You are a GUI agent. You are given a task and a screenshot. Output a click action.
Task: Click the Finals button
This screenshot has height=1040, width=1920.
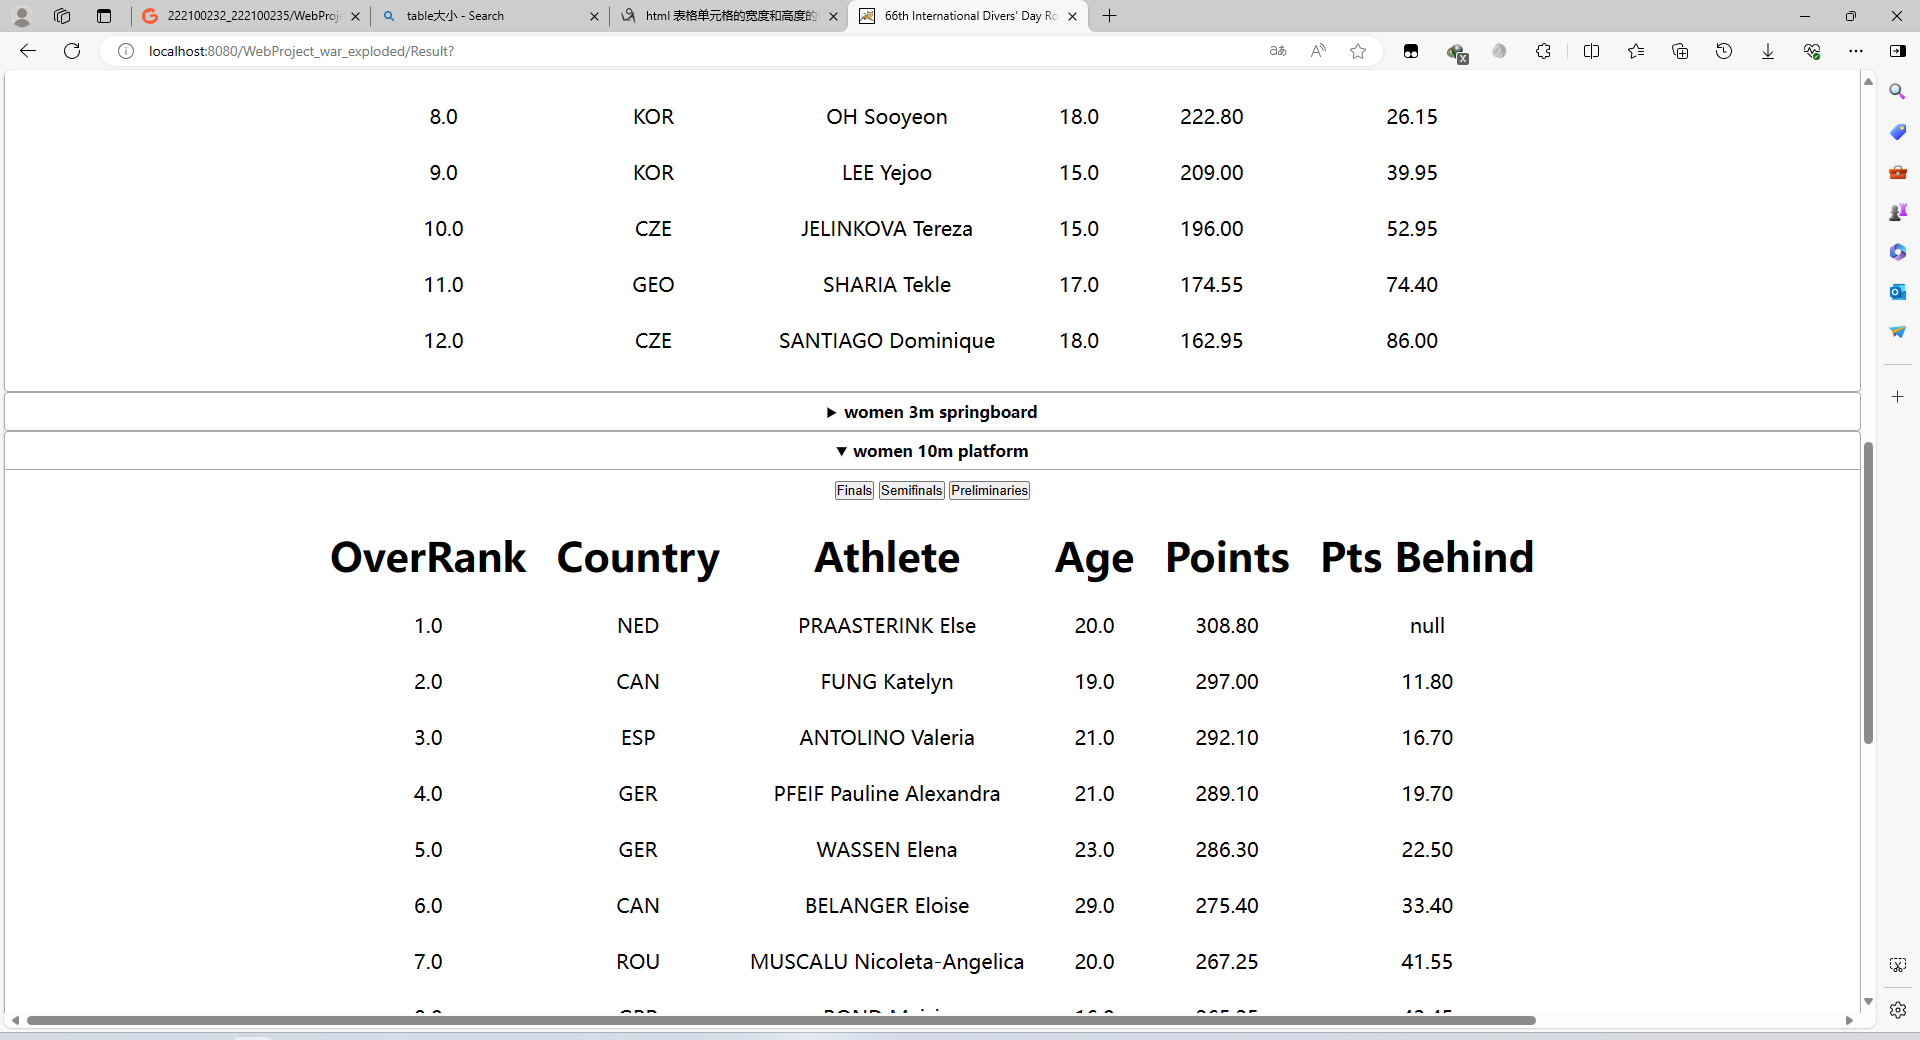pos(854,490)
